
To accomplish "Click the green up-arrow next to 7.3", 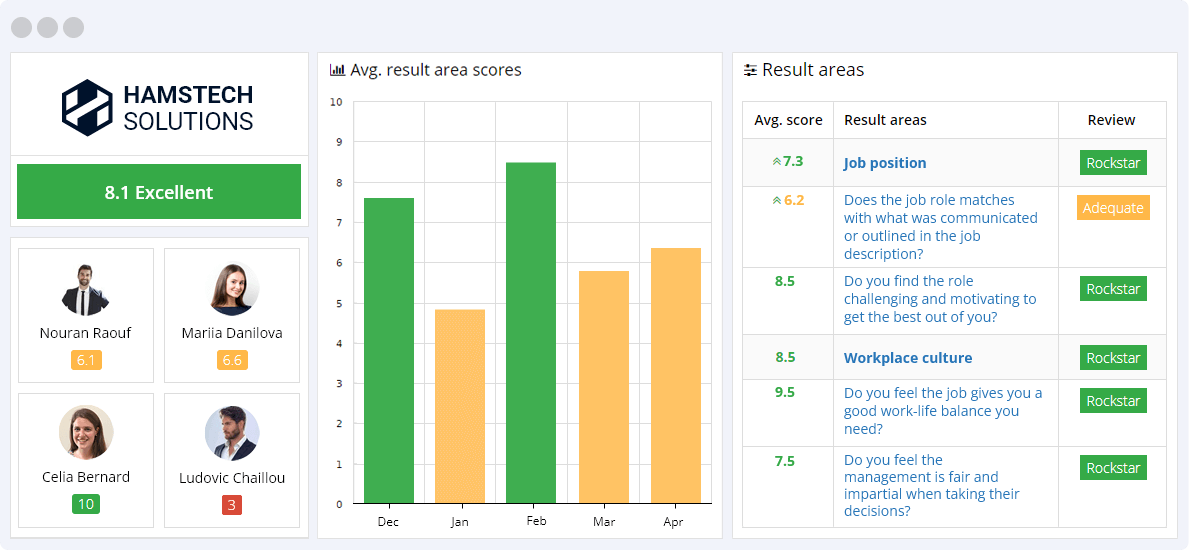I will 776,162.
